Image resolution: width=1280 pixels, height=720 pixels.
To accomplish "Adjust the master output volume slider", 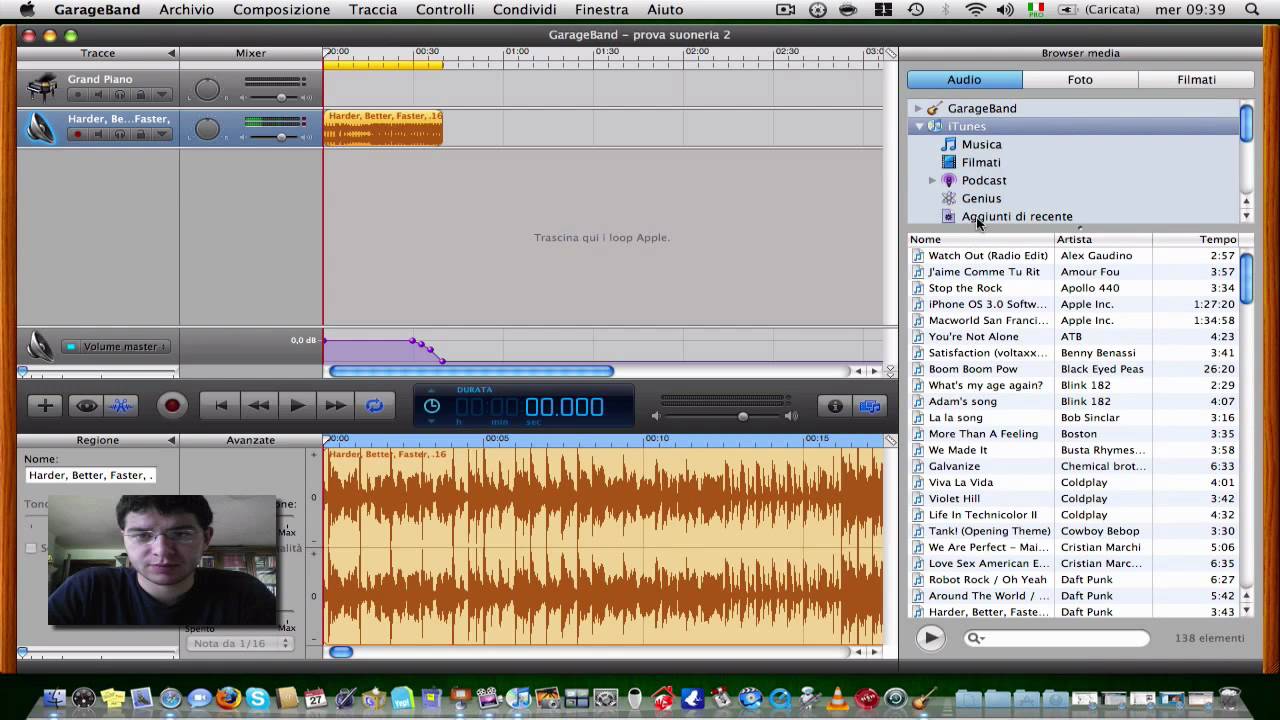I will pyautogui.click(x=742, y=416).
